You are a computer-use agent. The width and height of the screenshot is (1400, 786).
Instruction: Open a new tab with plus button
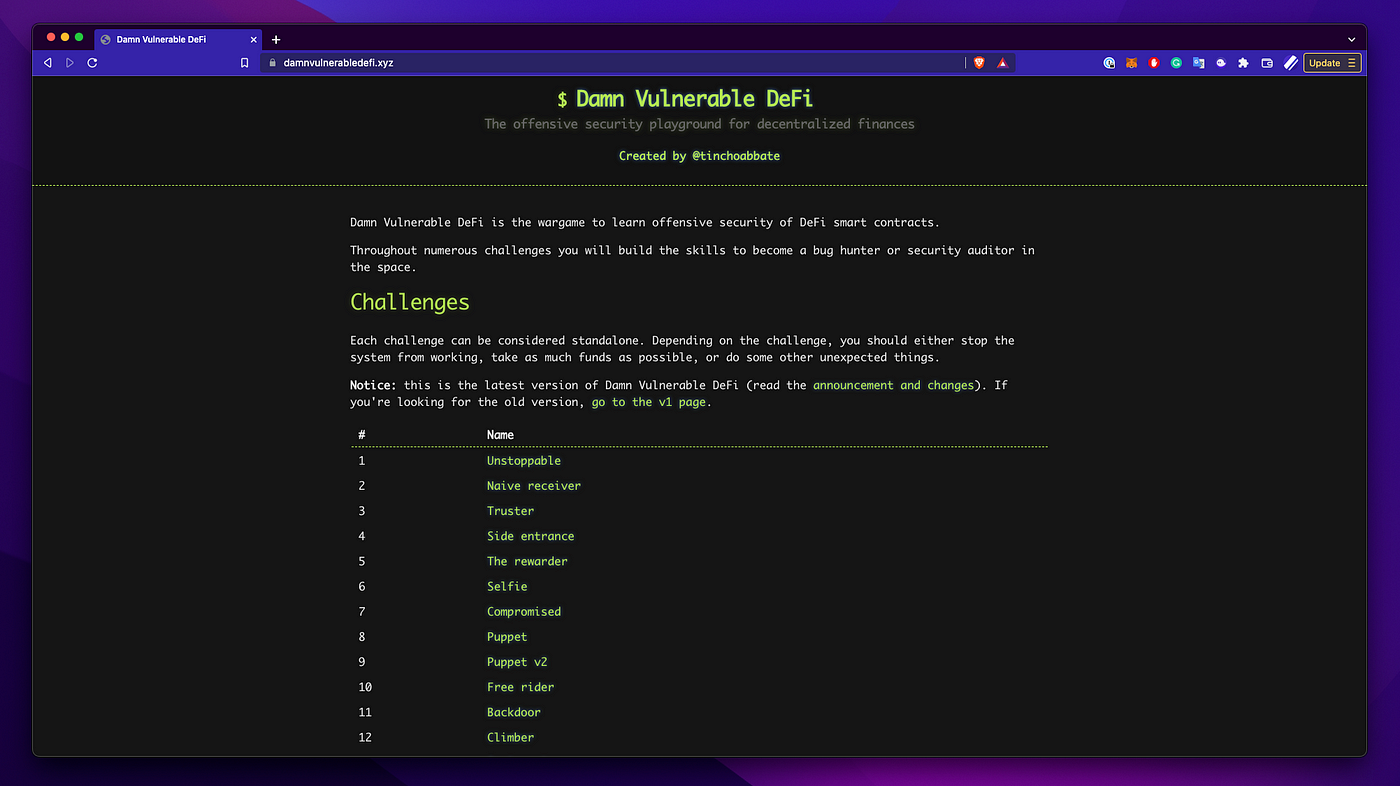coord(276,40)
